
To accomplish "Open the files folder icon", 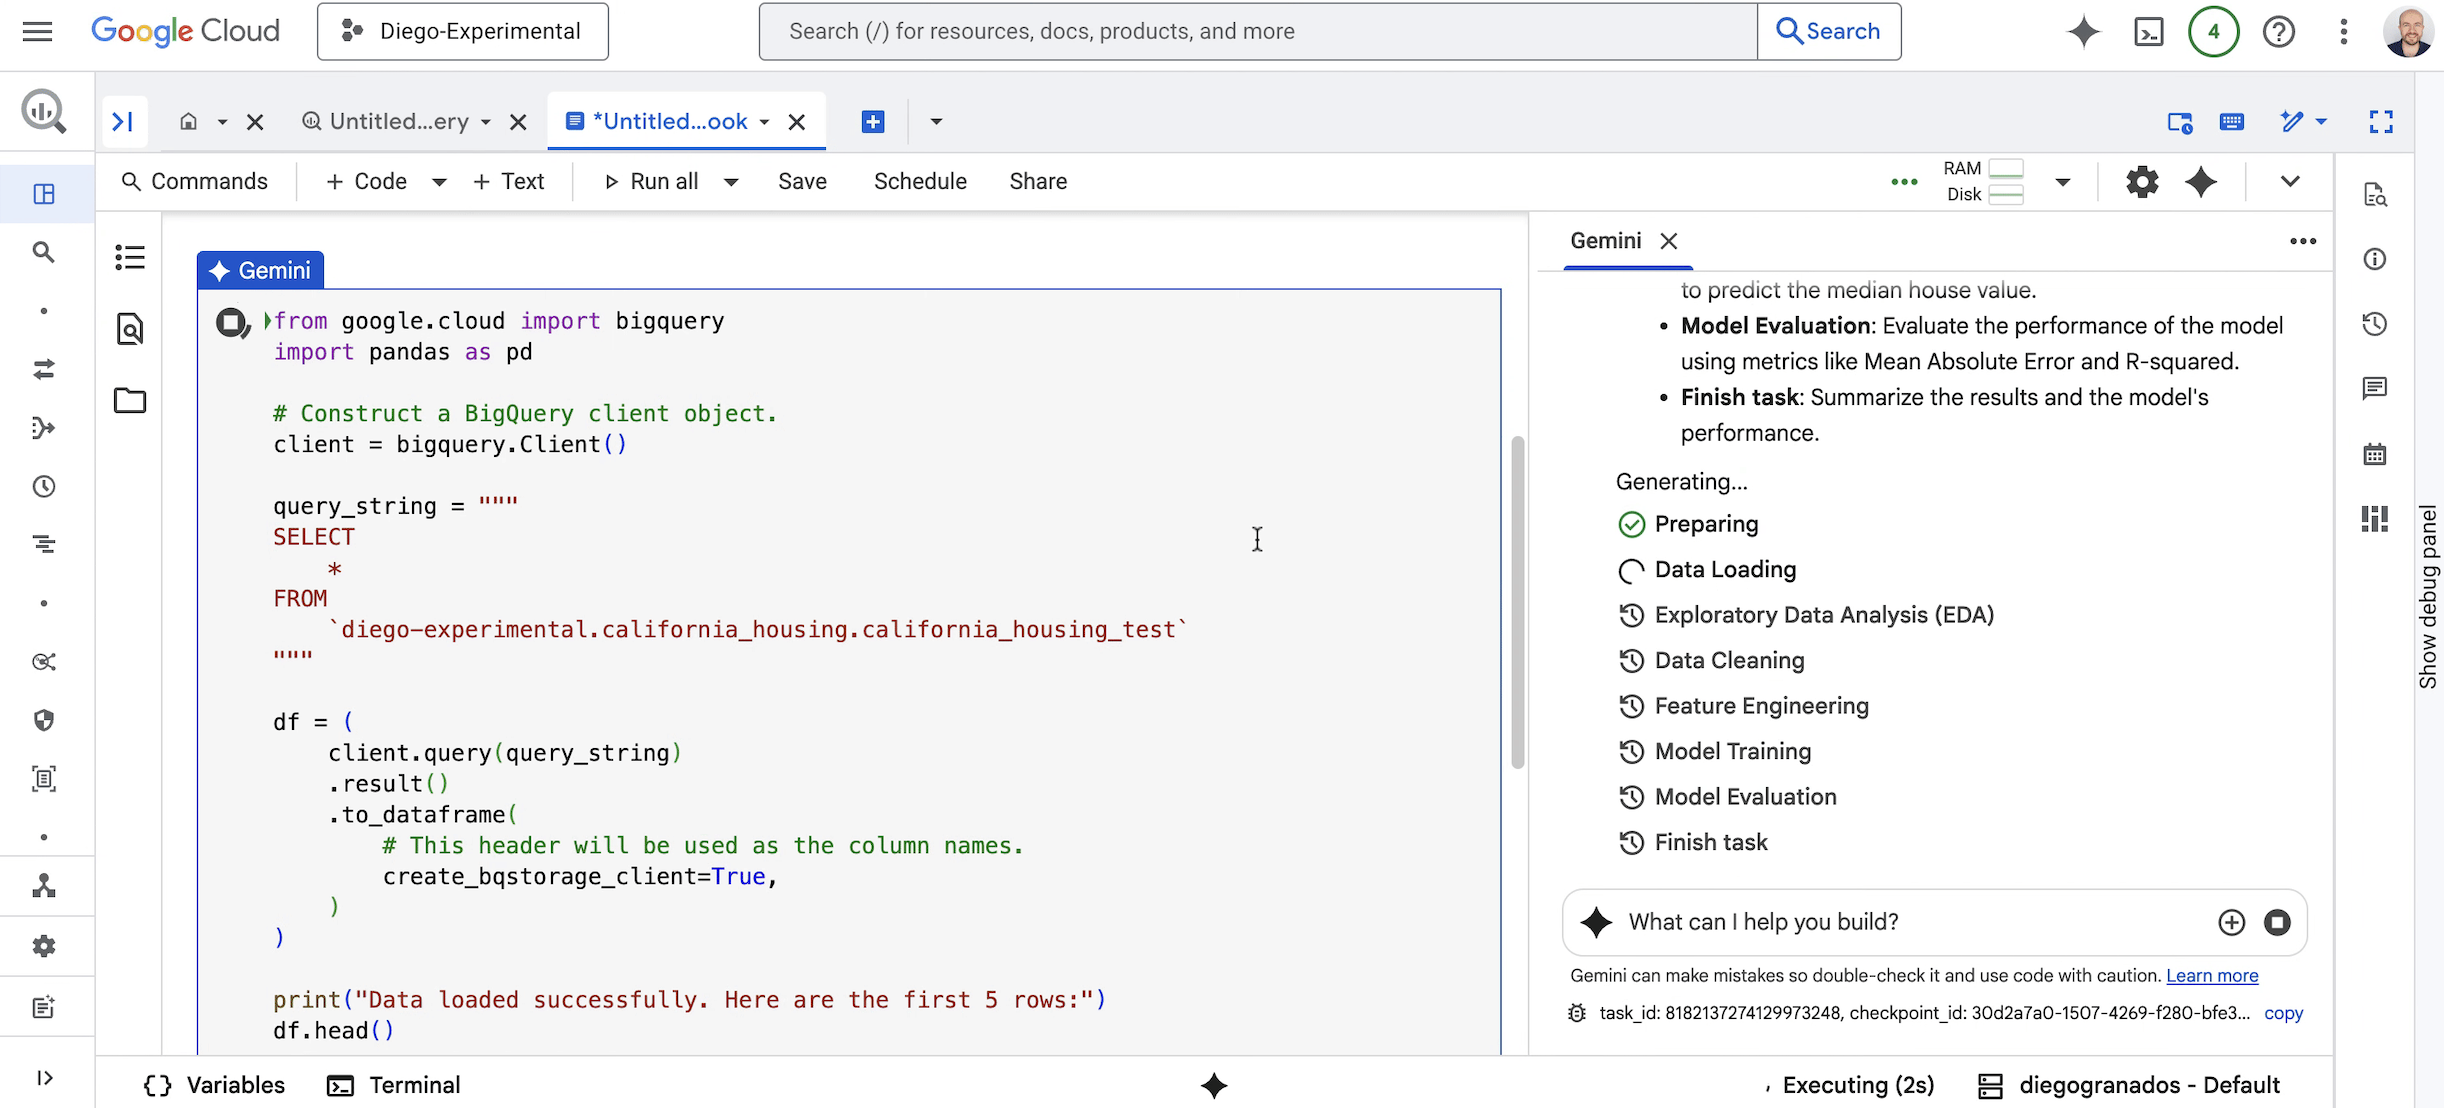I will [130, 400].
